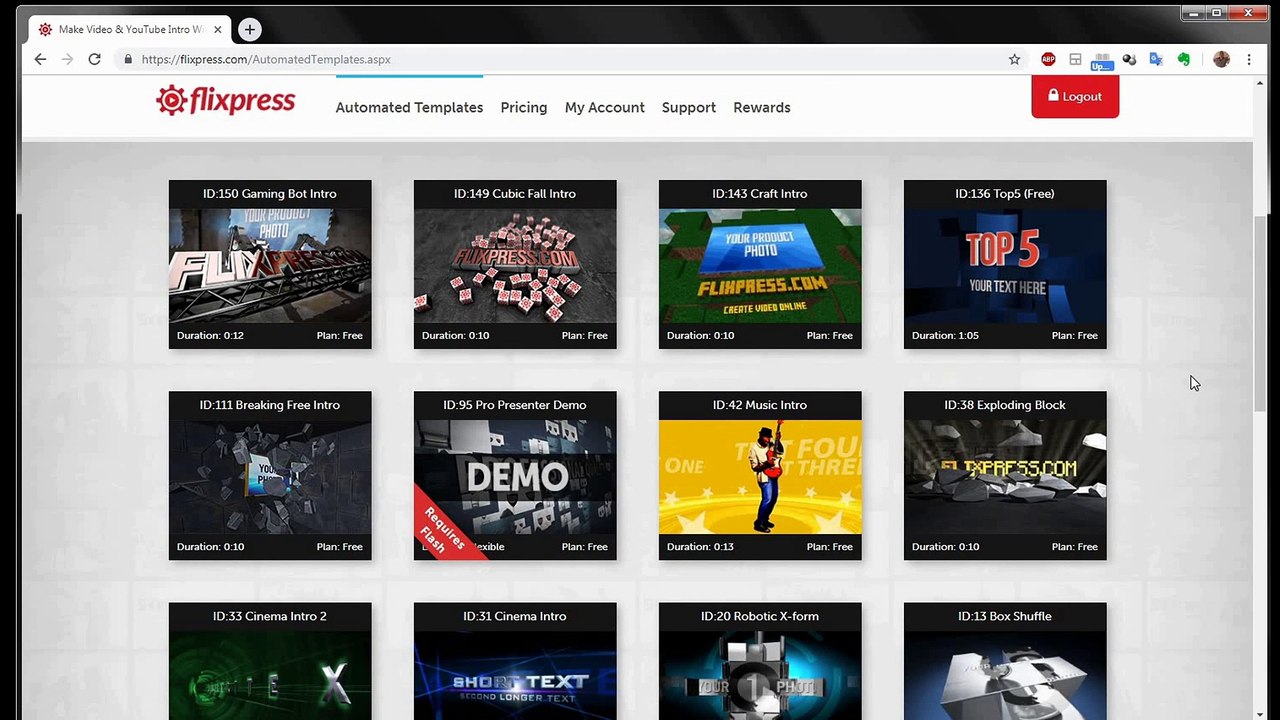The image size is (1280, 720).
Task: Open the Support link
Action: tap(688, 107)
